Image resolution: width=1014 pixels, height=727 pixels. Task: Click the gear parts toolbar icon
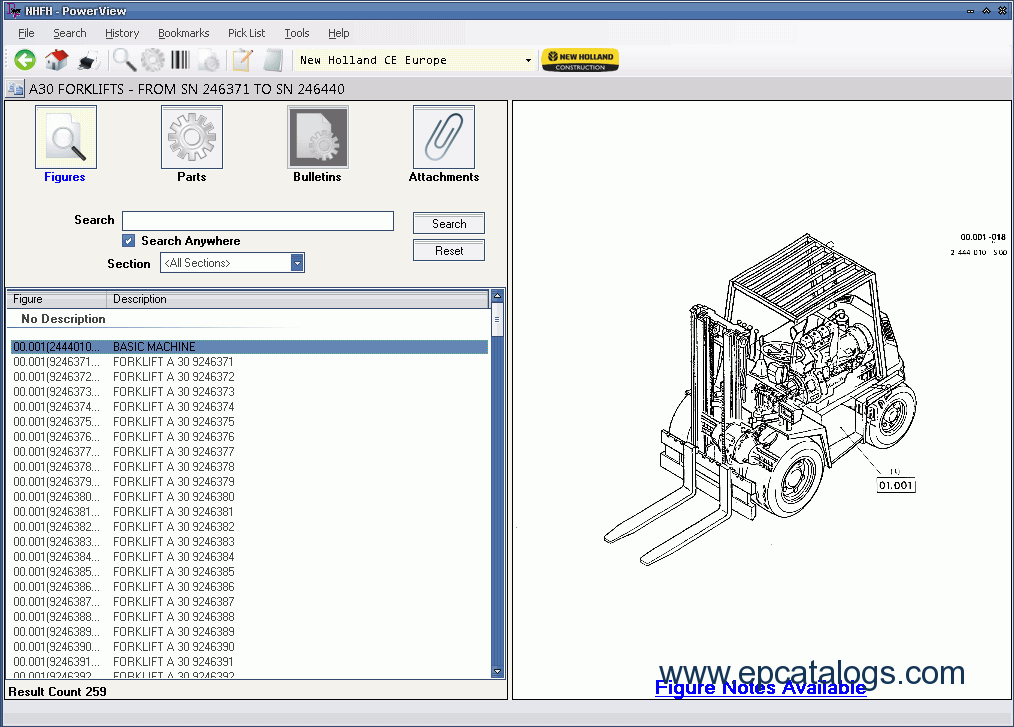(153, 60)
